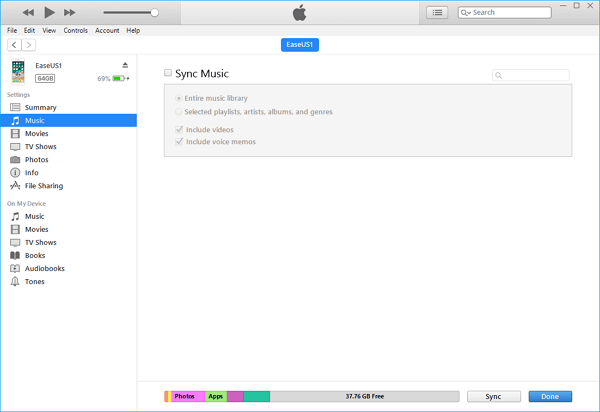Open the list view button
This screenshot has height=412, width=600.
[437, 12]
